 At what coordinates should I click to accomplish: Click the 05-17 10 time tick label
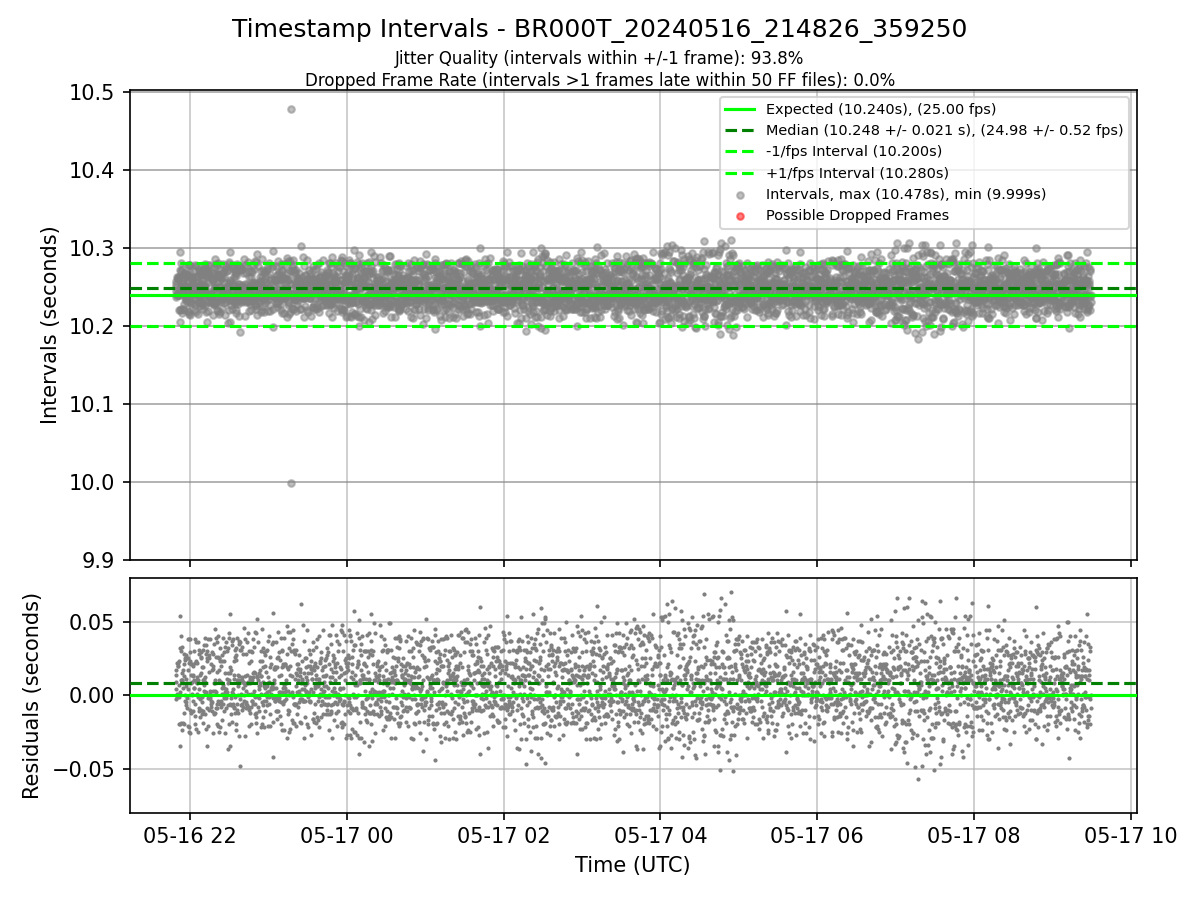(1130, 835)
